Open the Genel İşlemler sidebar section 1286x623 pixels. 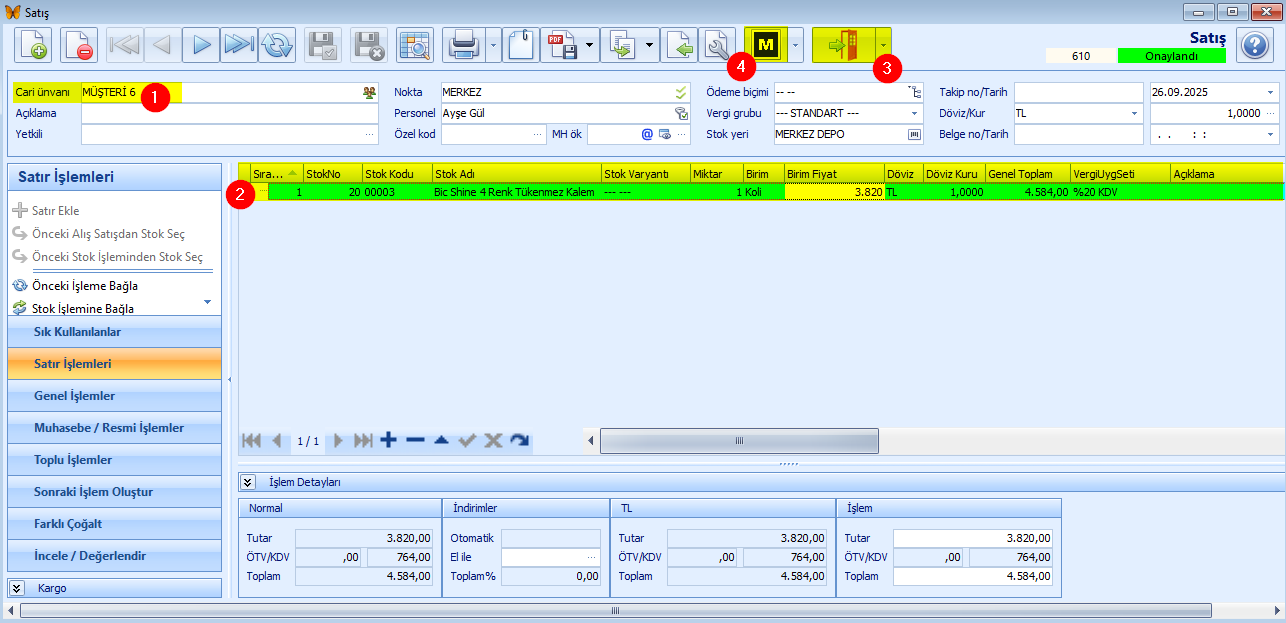[x=74, y=396]
